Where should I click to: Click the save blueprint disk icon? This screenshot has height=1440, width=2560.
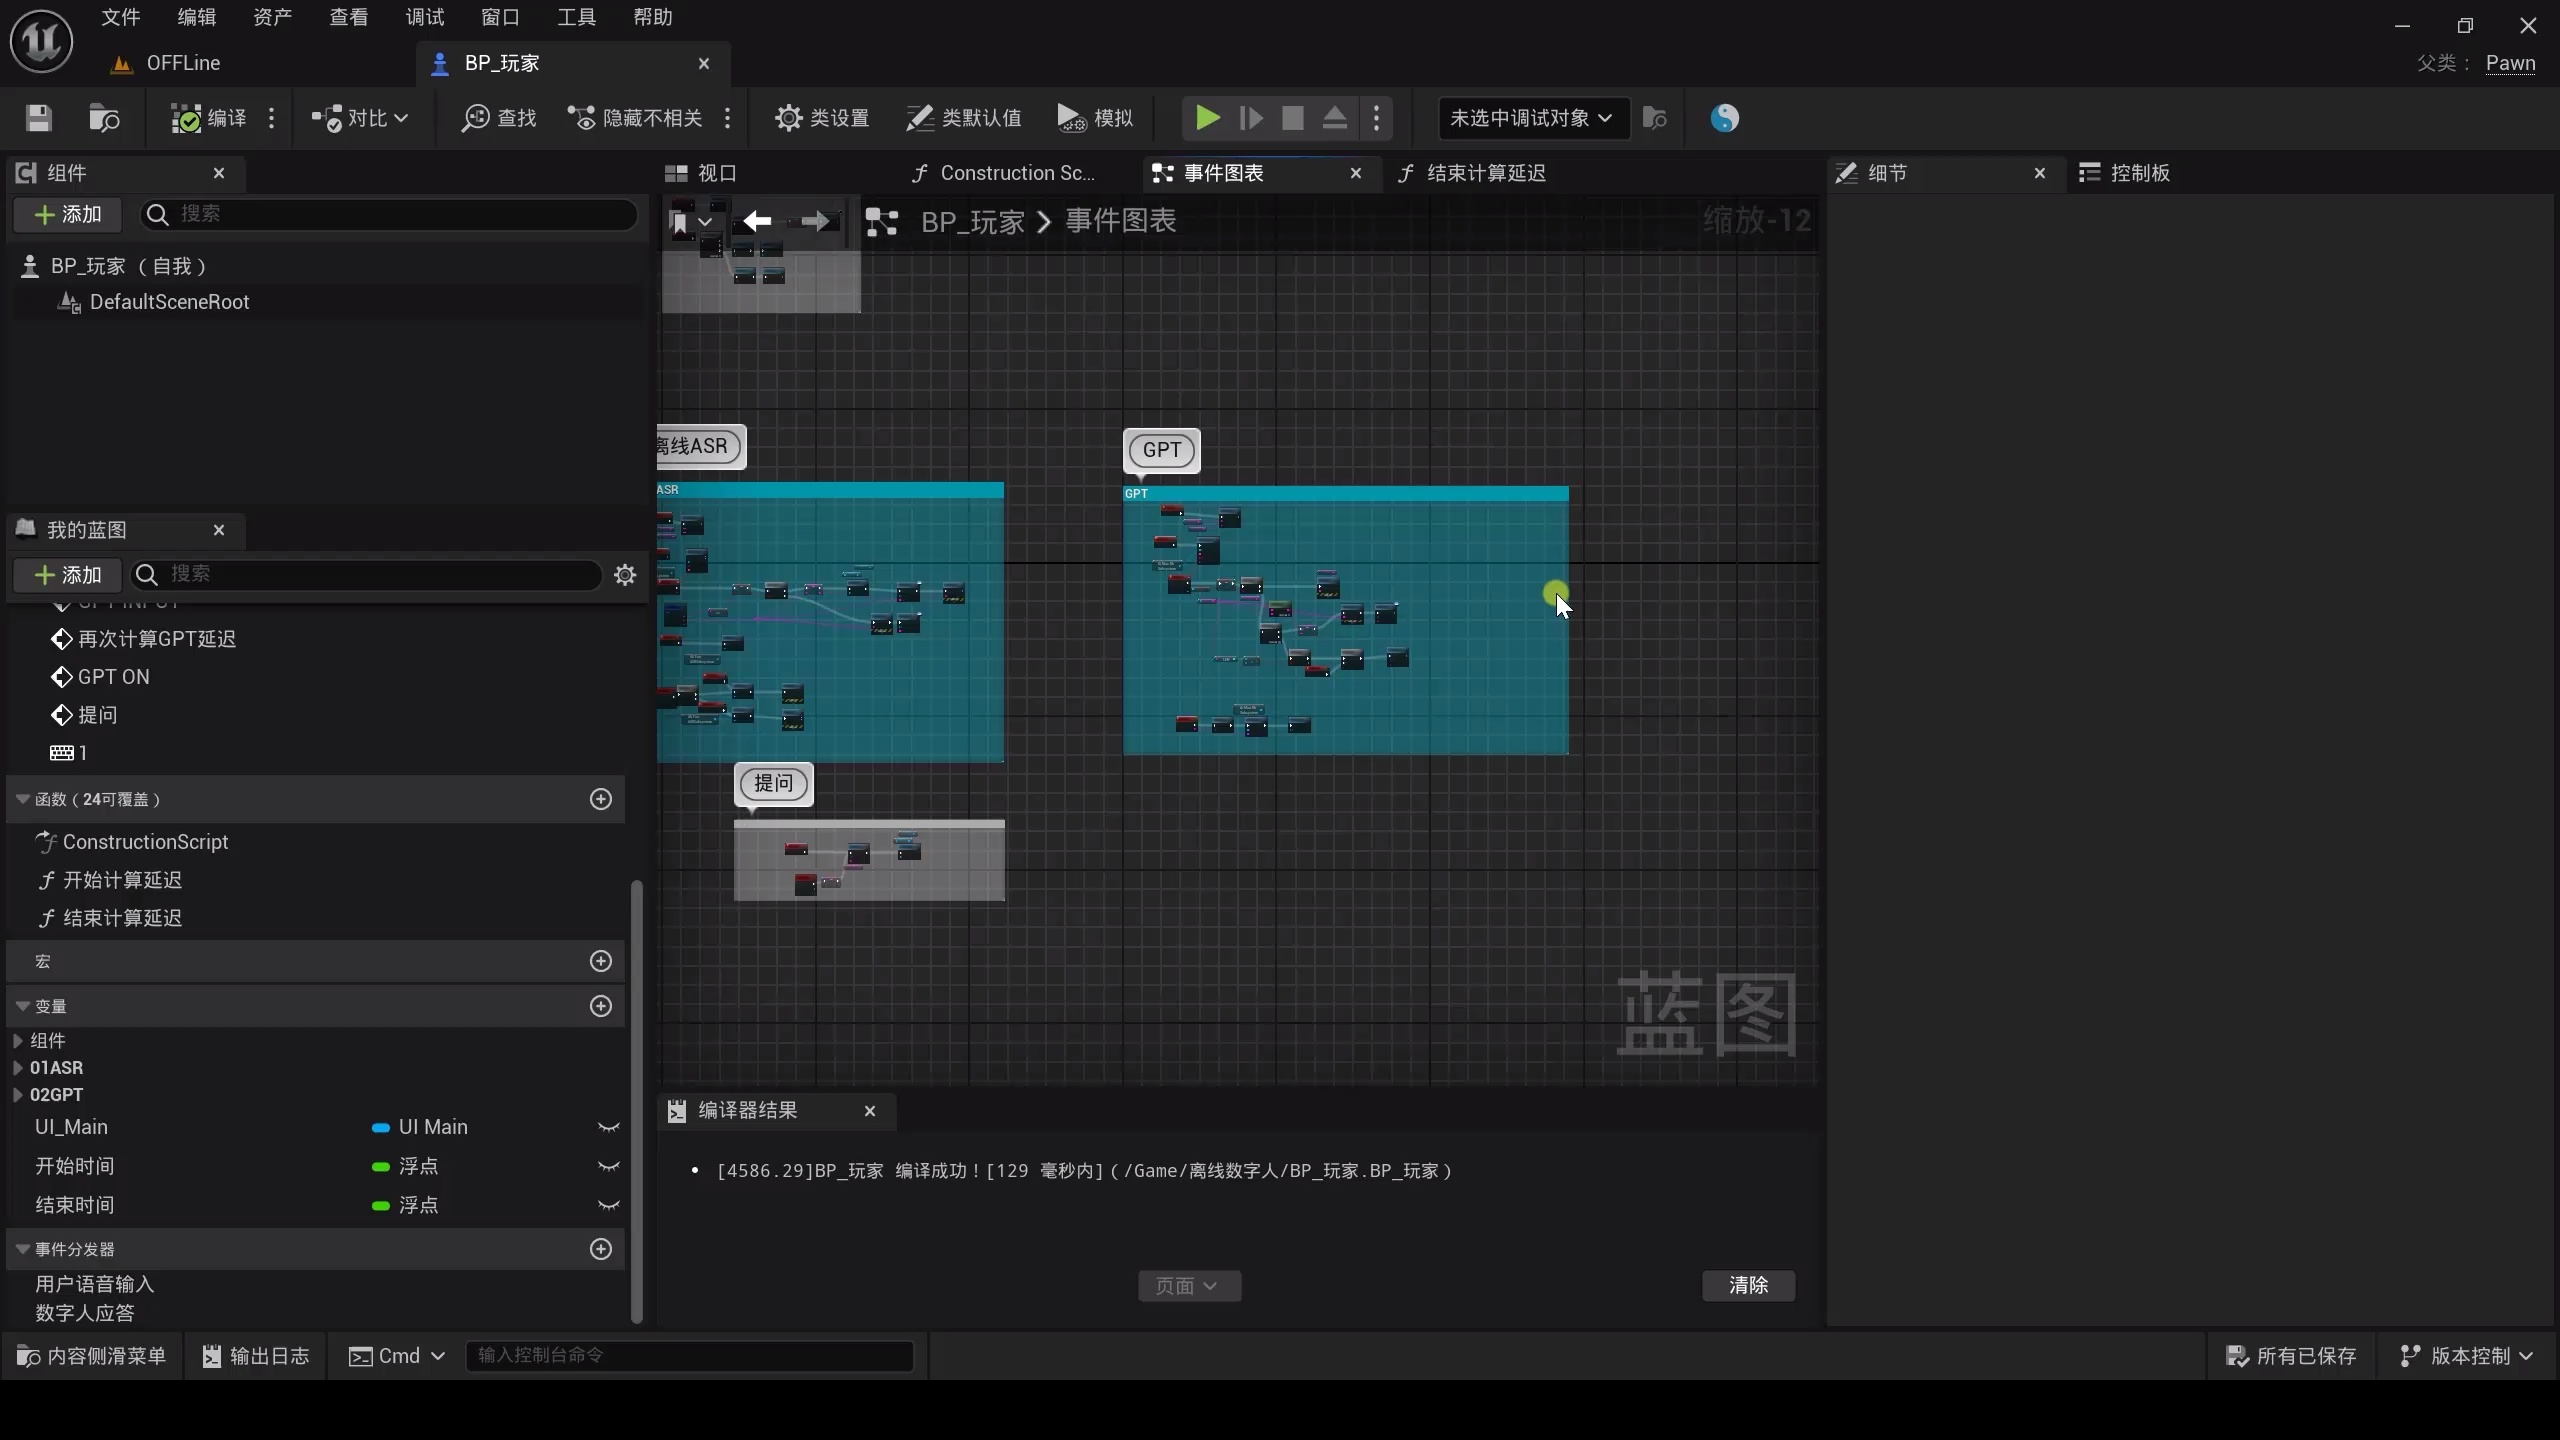[x=38, y=118]
